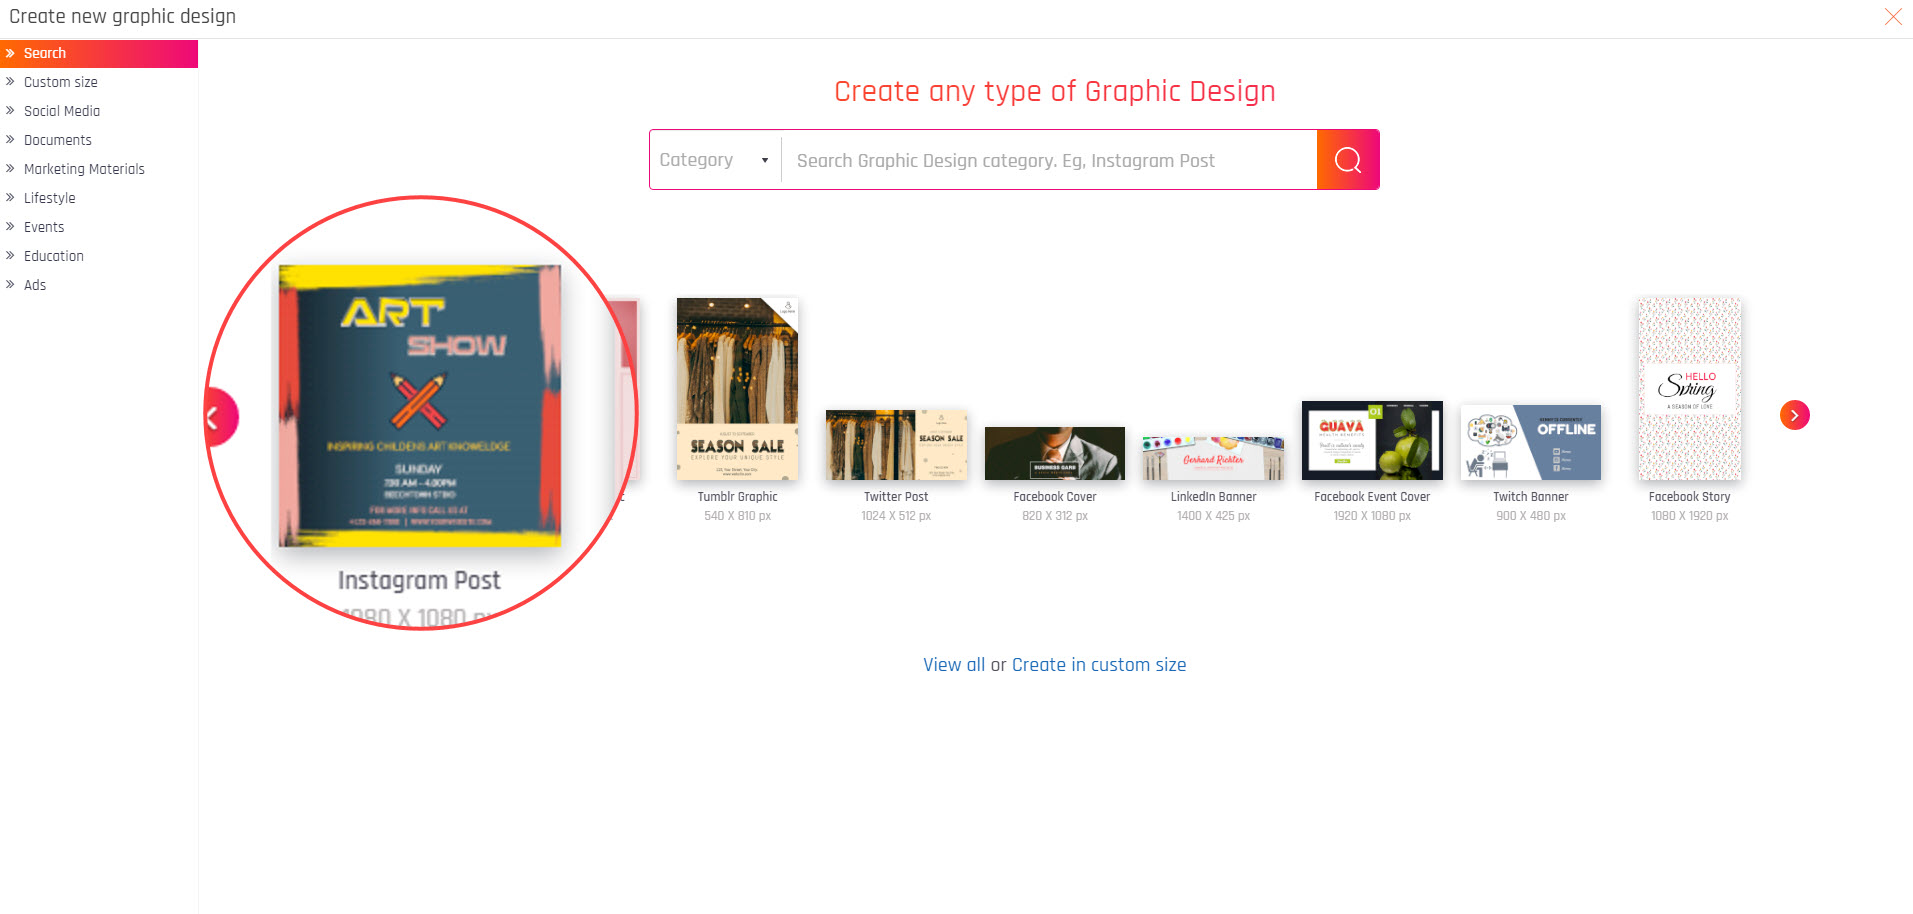Choose the LinkedIn Banner thumbnail

coord(1213,458)
